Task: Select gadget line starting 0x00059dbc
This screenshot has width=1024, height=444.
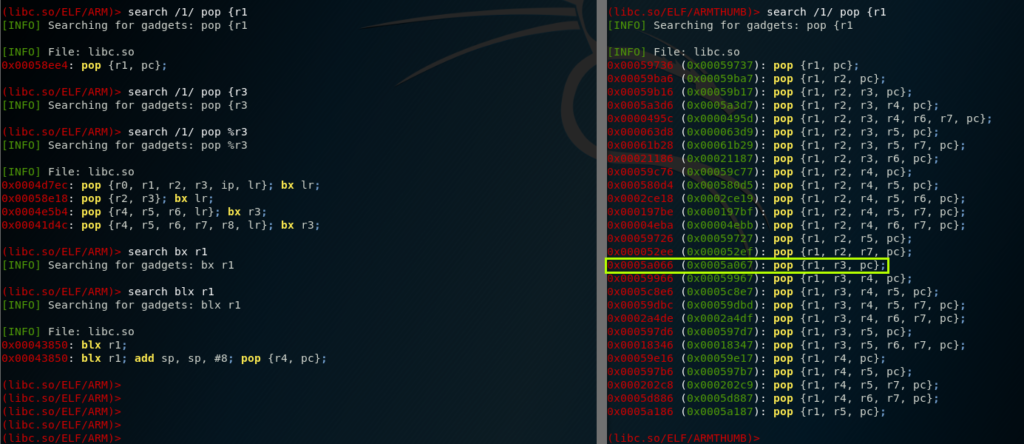Action: click(786, 305)
